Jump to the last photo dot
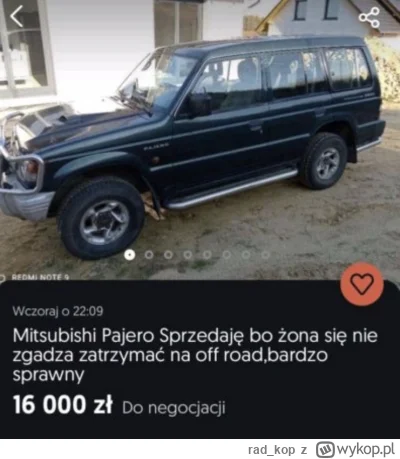The width and height of the screenshot is (400, 459). [265, 255]
